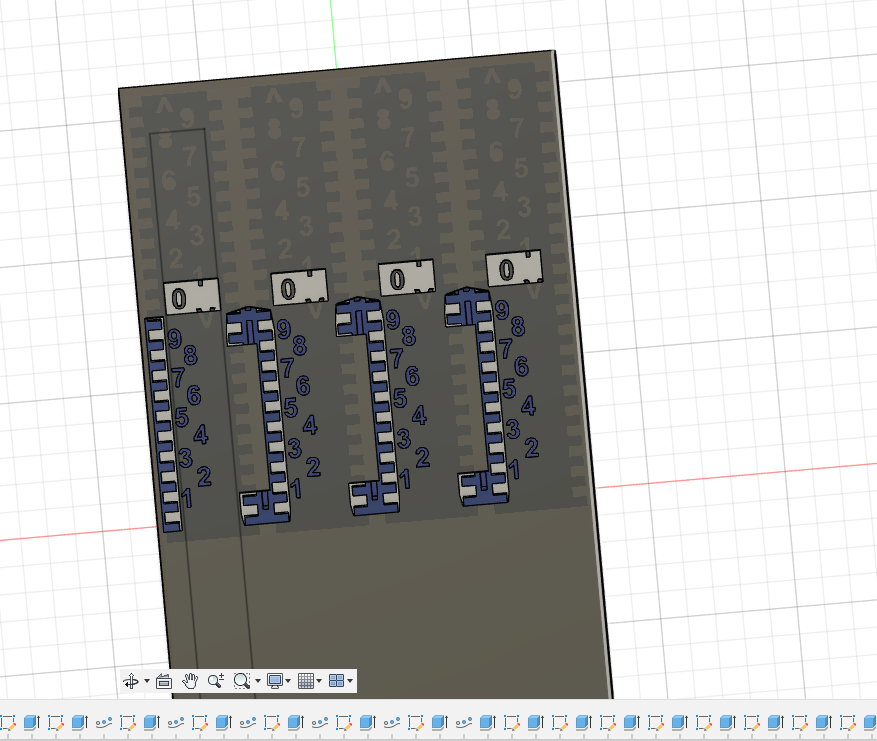This screenshot has height=741, width=877.
Task: Select the Orbit tool
Action: click(x=133, y=680)
